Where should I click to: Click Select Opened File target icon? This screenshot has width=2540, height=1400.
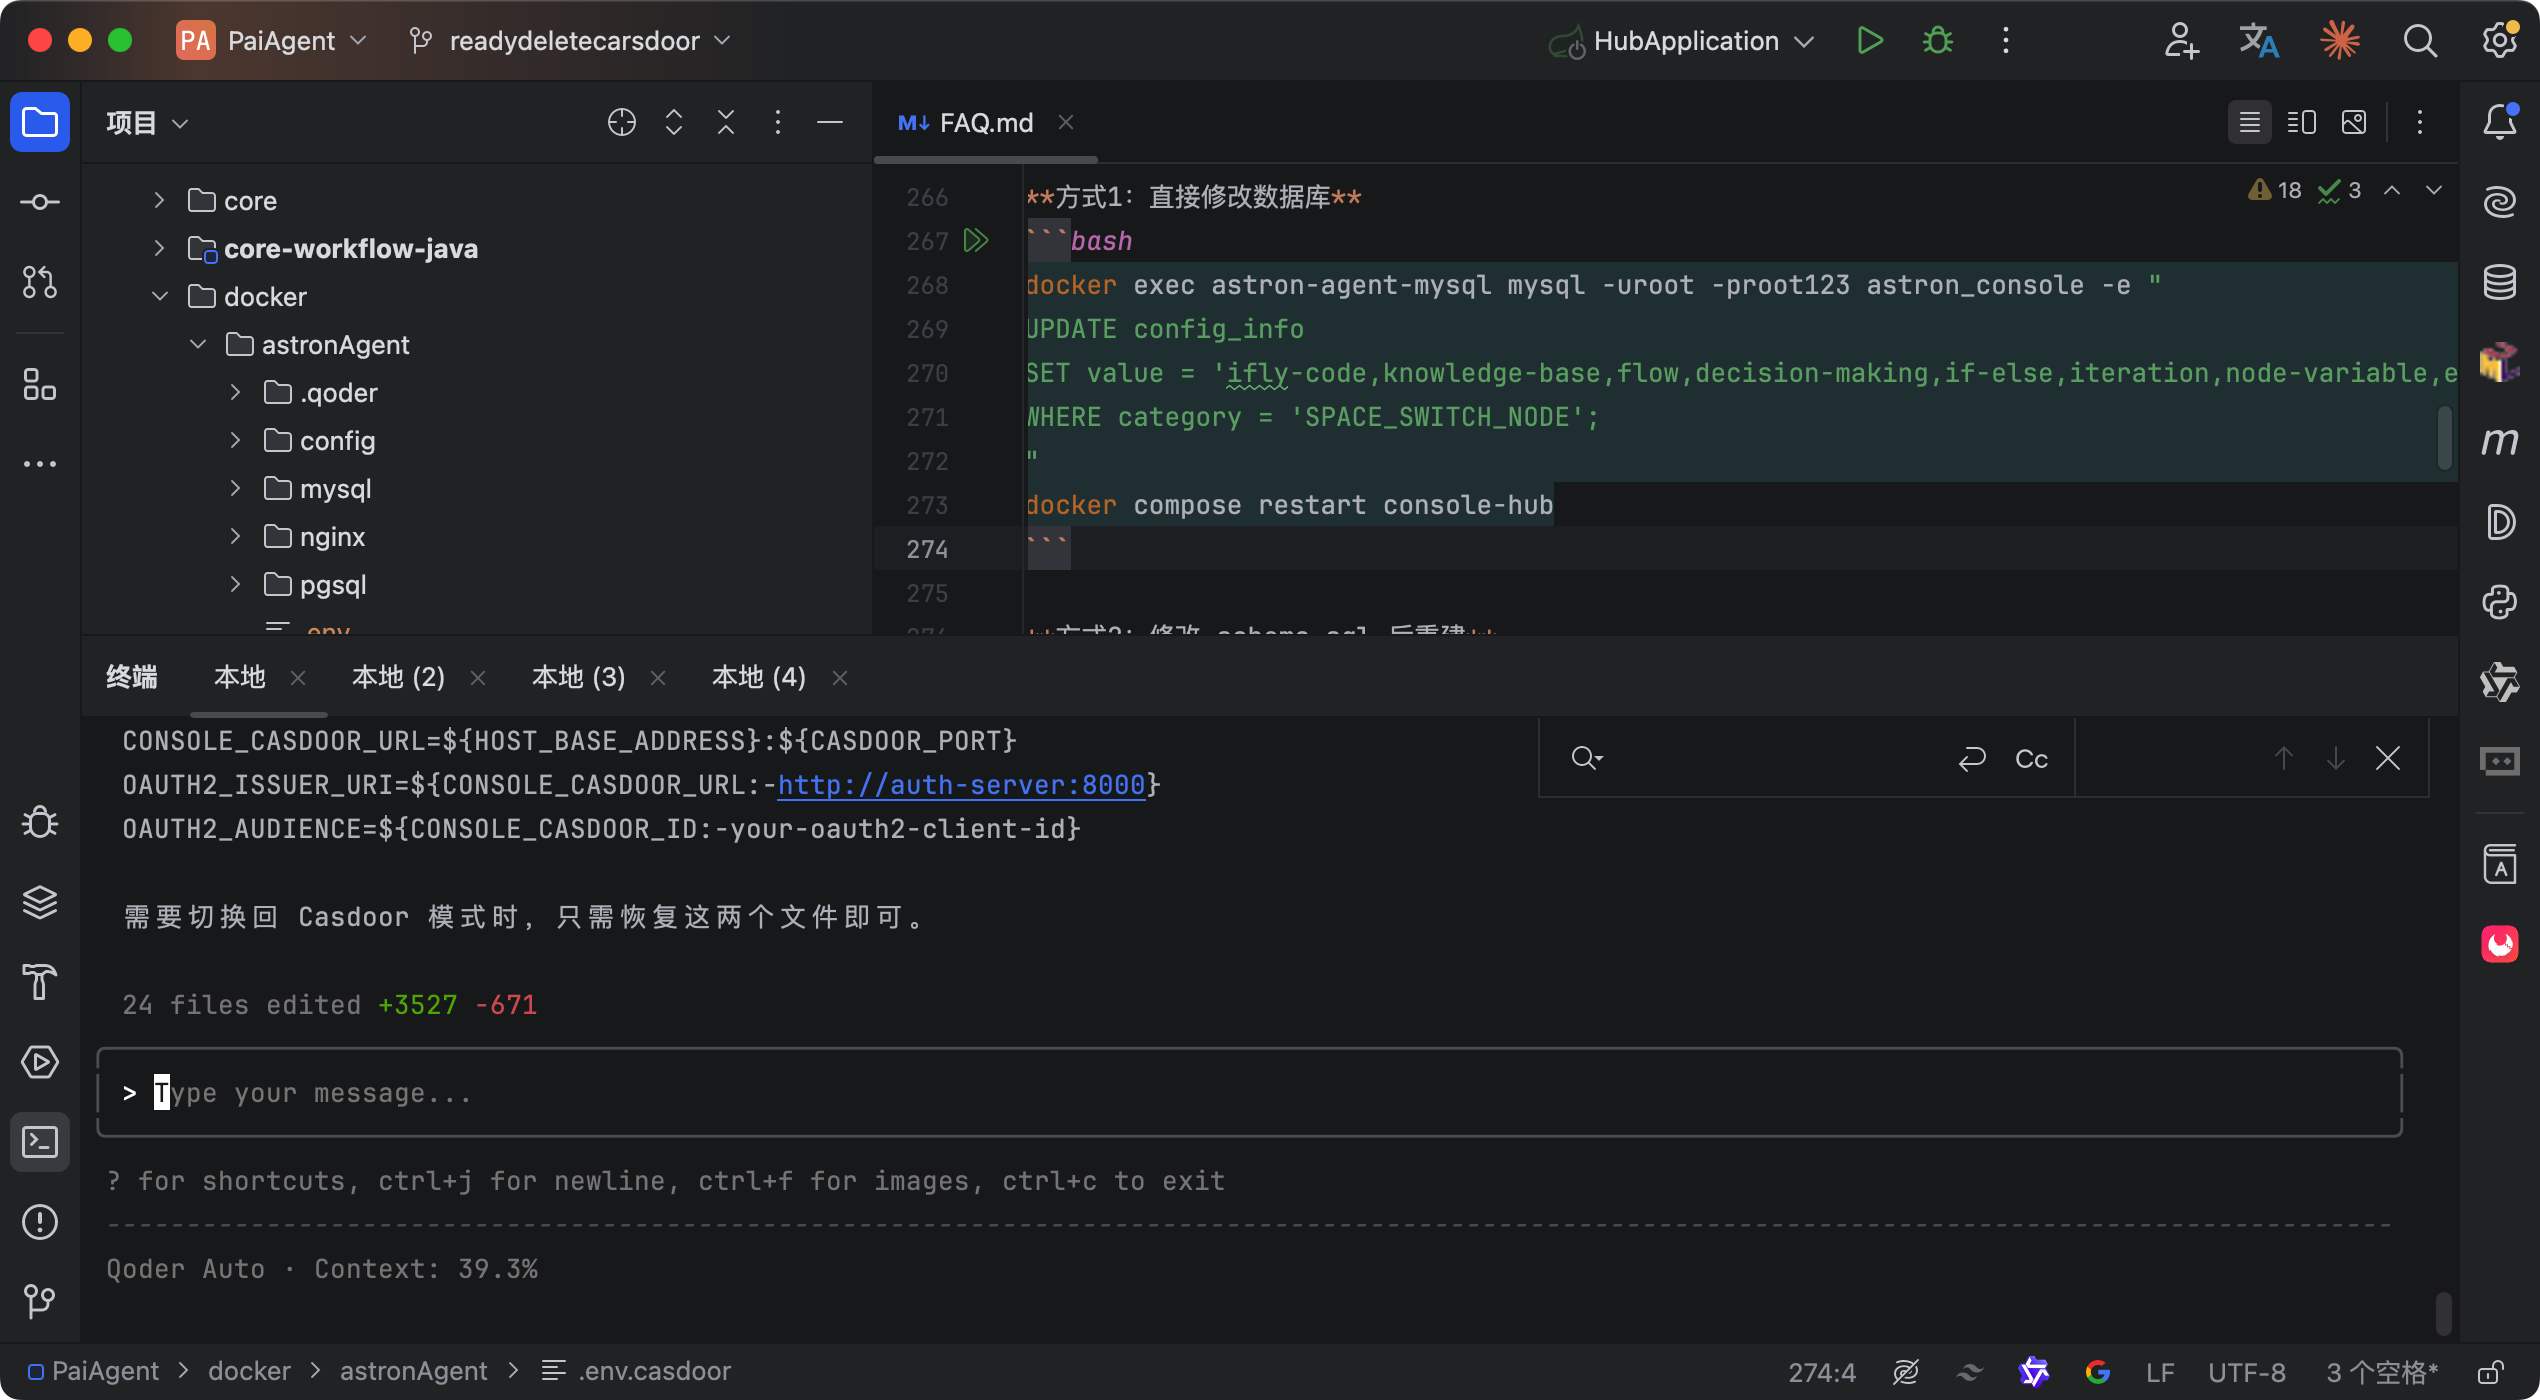[x=621, y=122]
